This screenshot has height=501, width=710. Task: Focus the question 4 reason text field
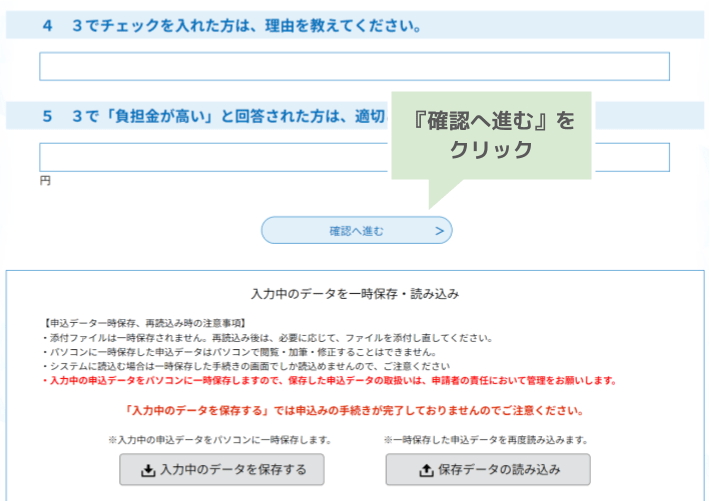354,67
